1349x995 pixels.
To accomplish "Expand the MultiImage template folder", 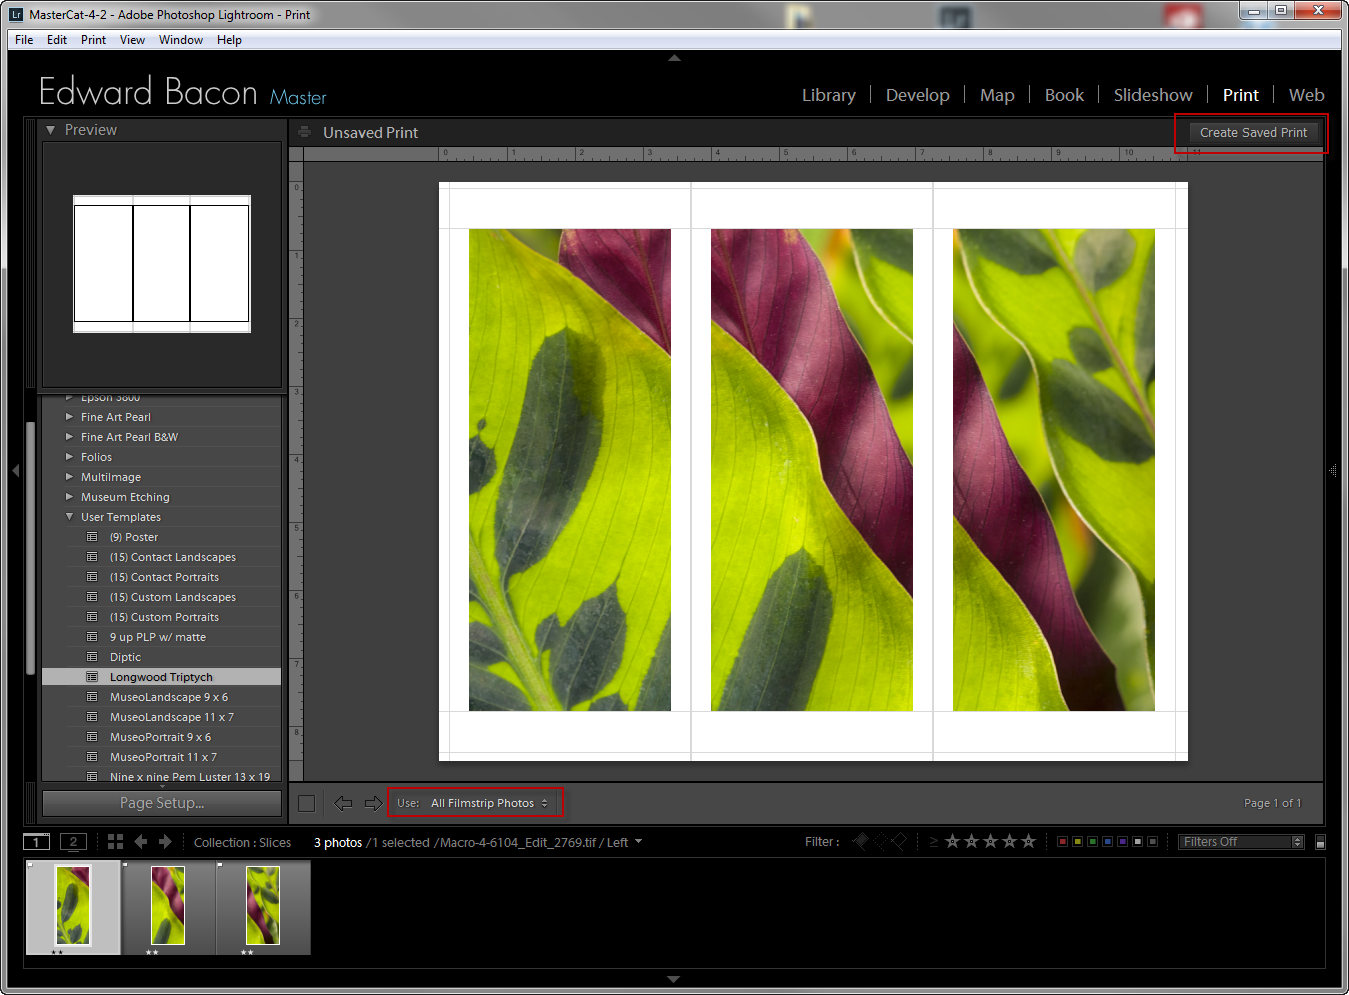I will 69,477.
